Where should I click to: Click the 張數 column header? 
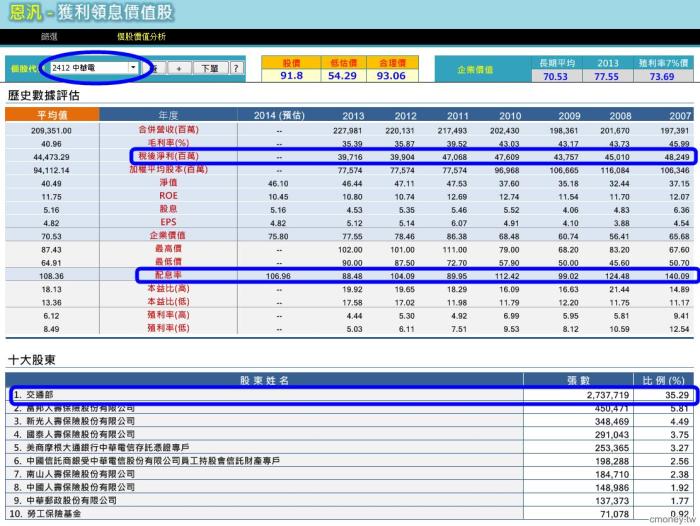pyautogui.click(x=578, y=380)
